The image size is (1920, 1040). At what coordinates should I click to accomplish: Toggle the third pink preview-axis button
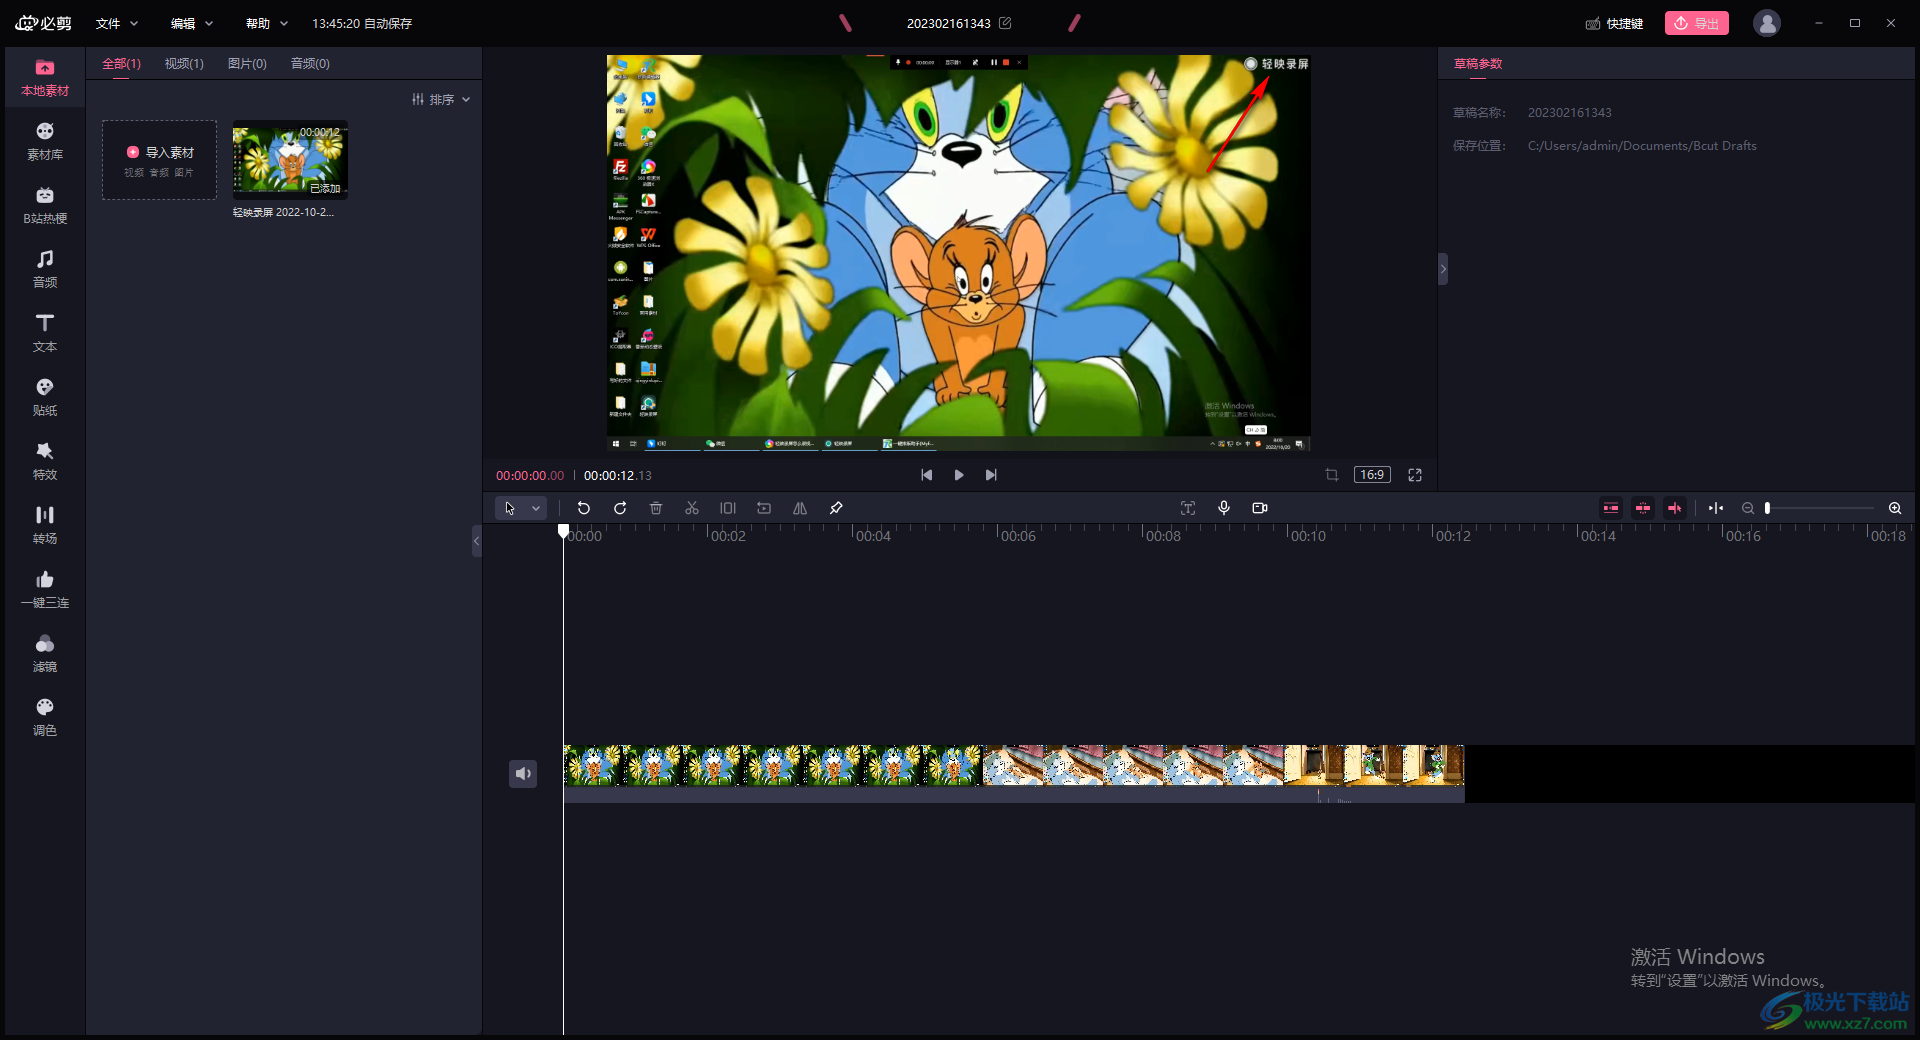tap(1675, 508)
